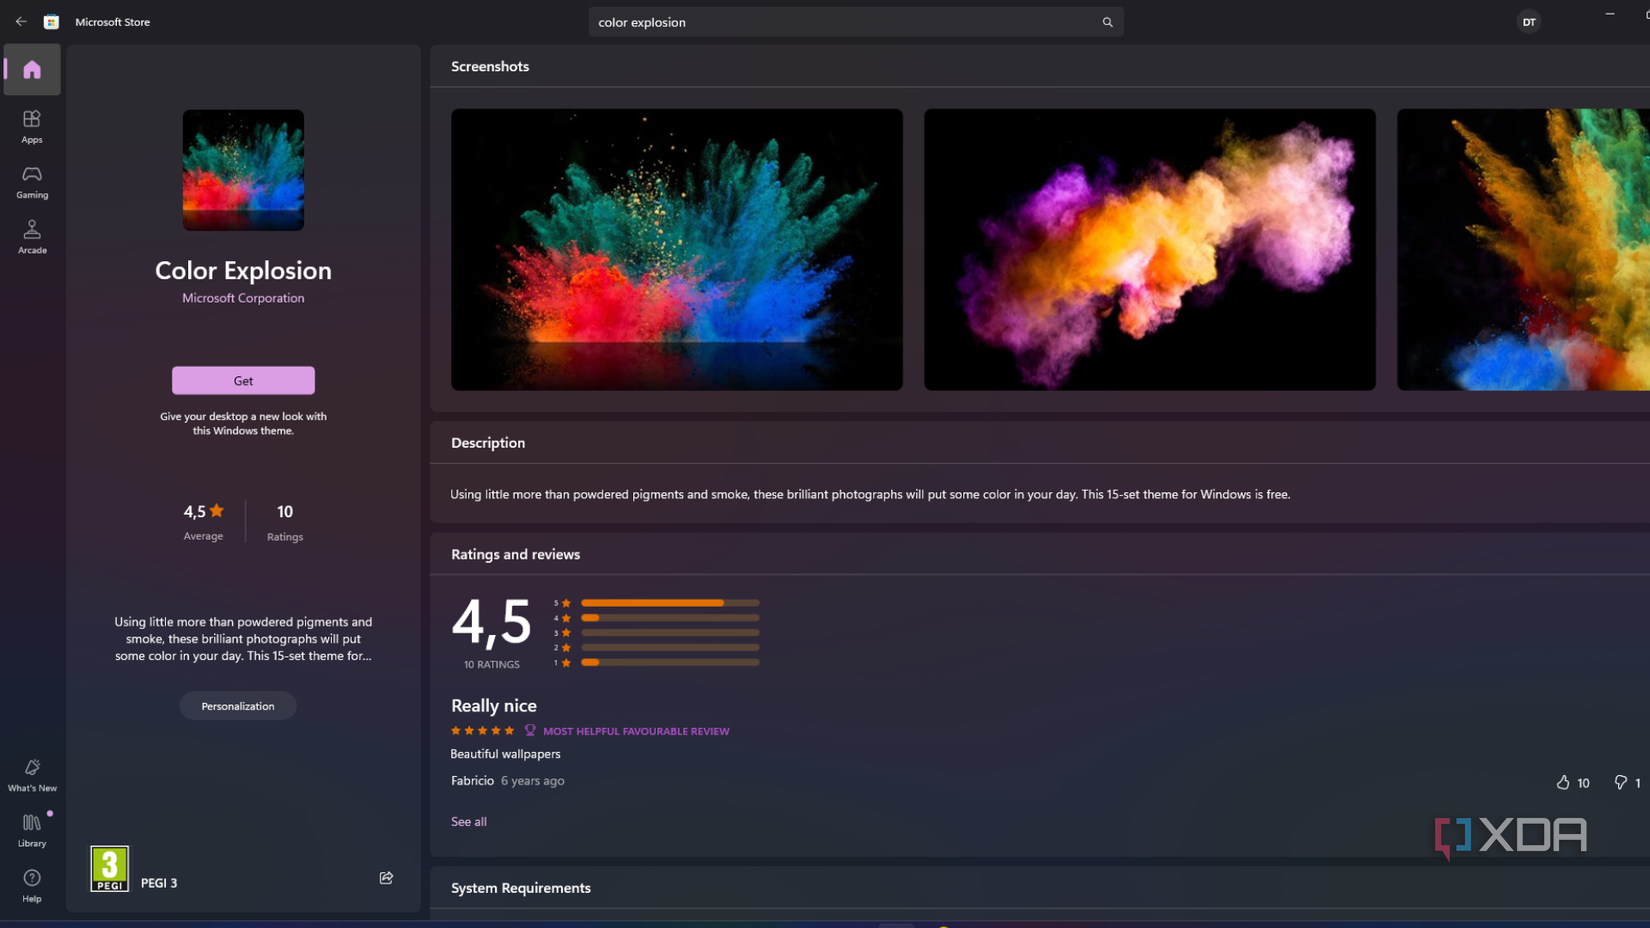This screenshot has height=928, width=1650.
Task: Click the share icon next to PEGI 3
Action: pyautogui.click(x=386, y=877)
